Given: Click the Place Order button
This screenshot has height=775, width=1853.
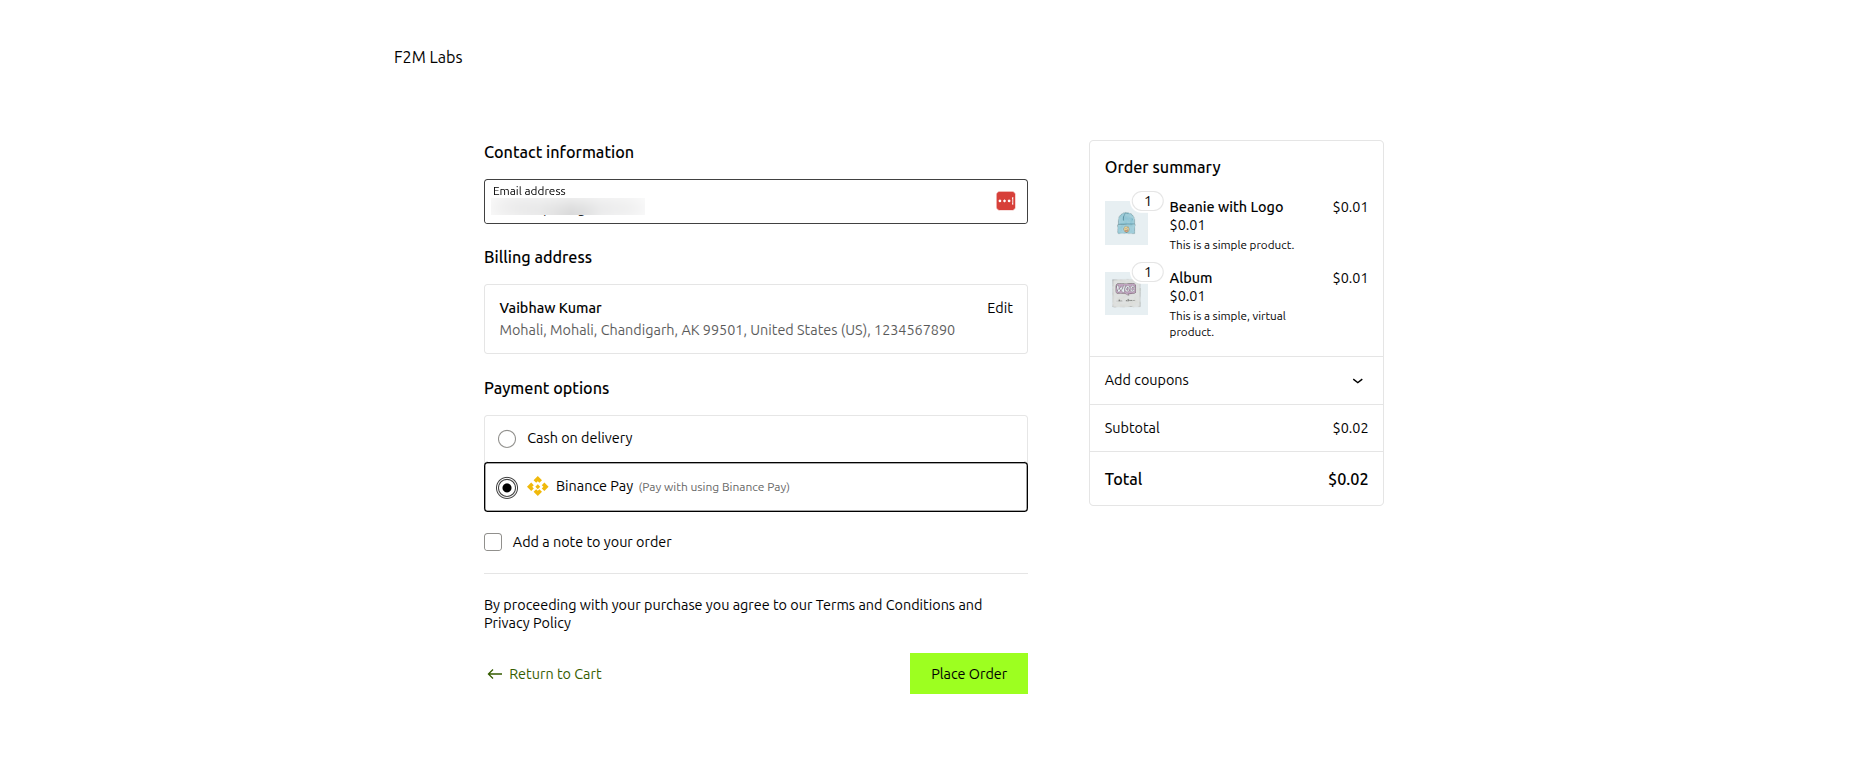Looking at the screenshot, I should coord(969,674).
